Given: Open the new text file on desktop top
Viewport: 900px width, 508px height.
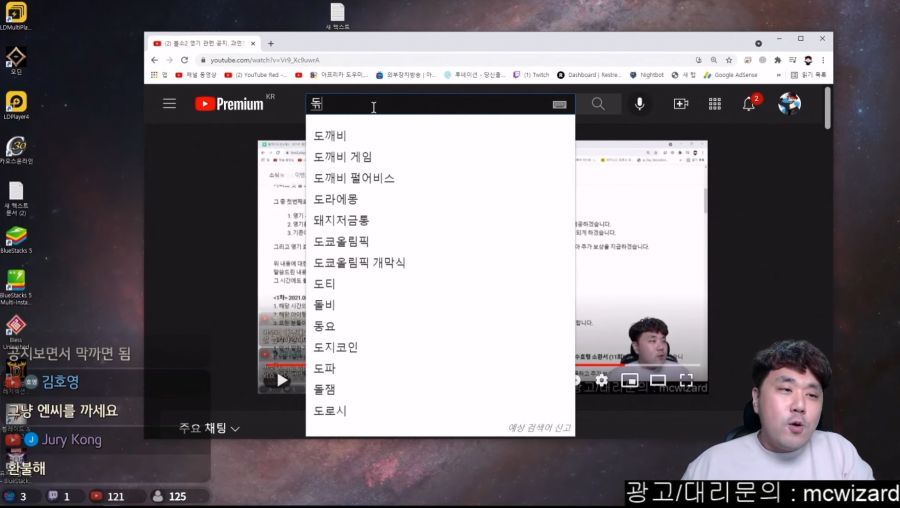Looking at the screenshot, I should (x=338, y=16).
